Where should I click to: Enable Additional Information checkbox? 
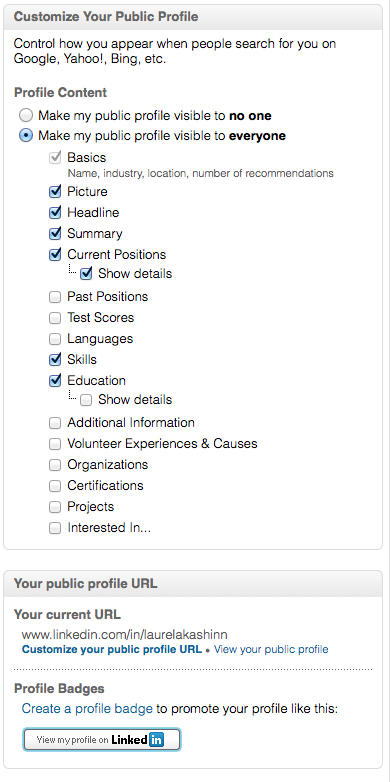pyautogui.click(x=55, y=423)
